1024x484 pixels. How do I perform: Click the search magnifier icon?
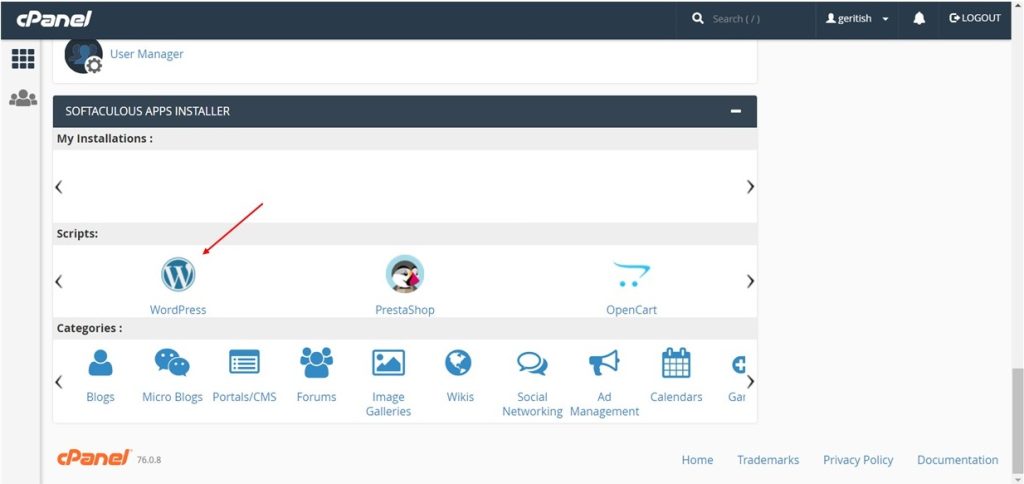698,18
